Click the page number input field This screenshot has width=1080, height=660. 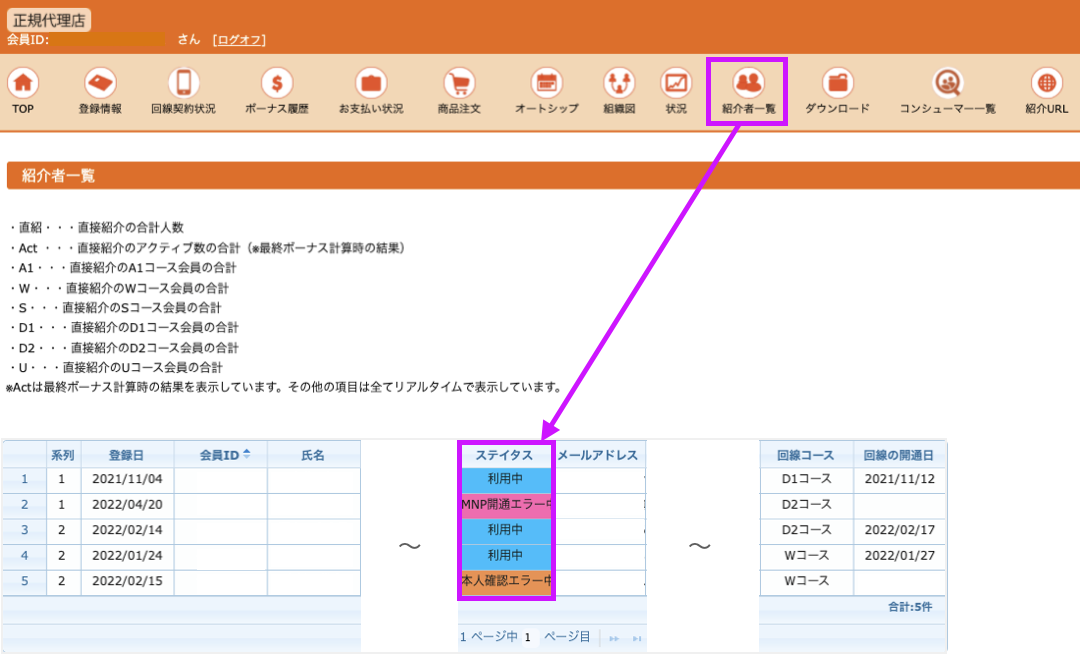(529, 637)
